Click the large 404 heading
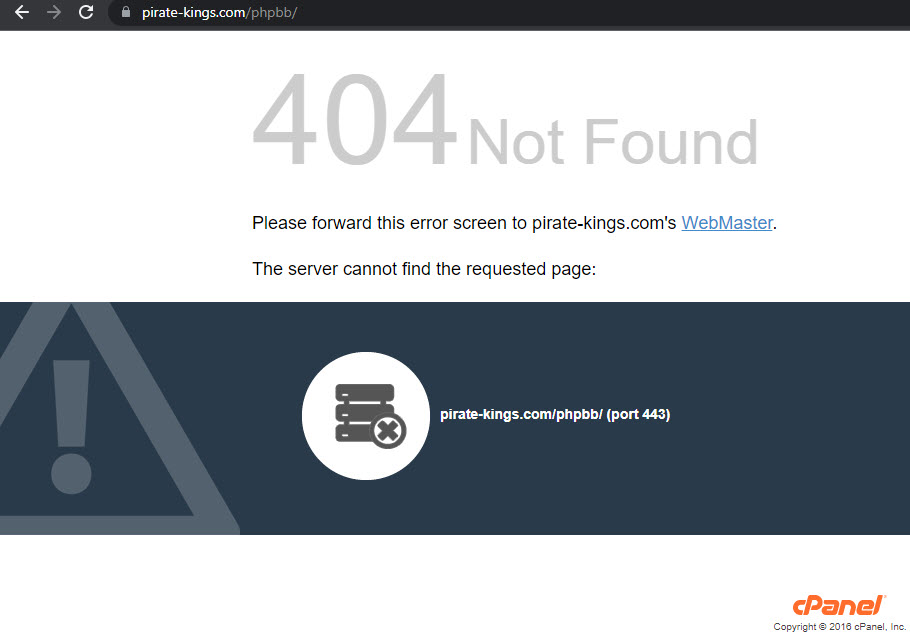 [x=355, y=119]
